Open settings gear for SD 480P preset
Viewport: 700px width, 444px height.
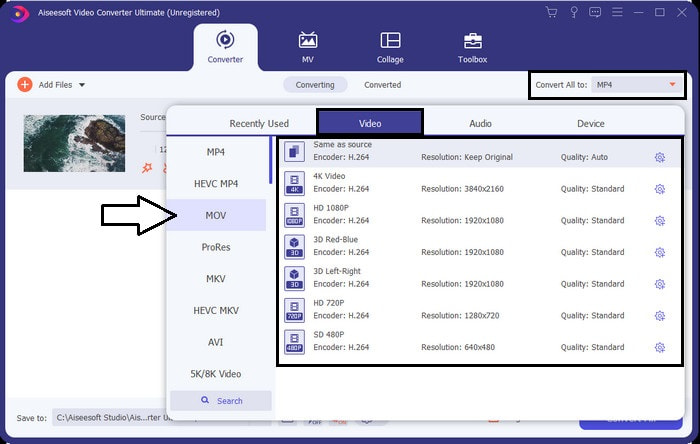[x=660, y=348]
